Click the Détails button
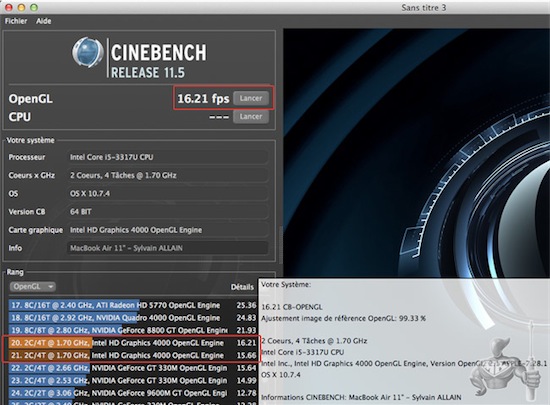Viewport: 550px width, 405px height. [242, 287]
